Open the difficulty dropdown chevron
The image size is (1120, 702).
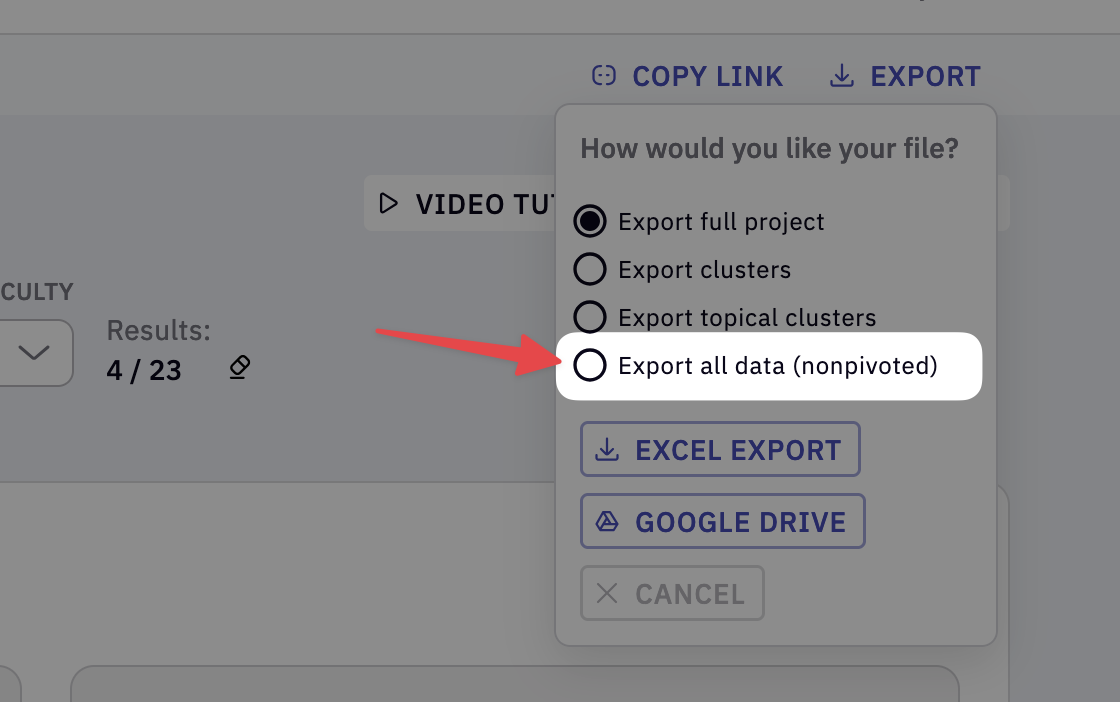tap(34, 352)
